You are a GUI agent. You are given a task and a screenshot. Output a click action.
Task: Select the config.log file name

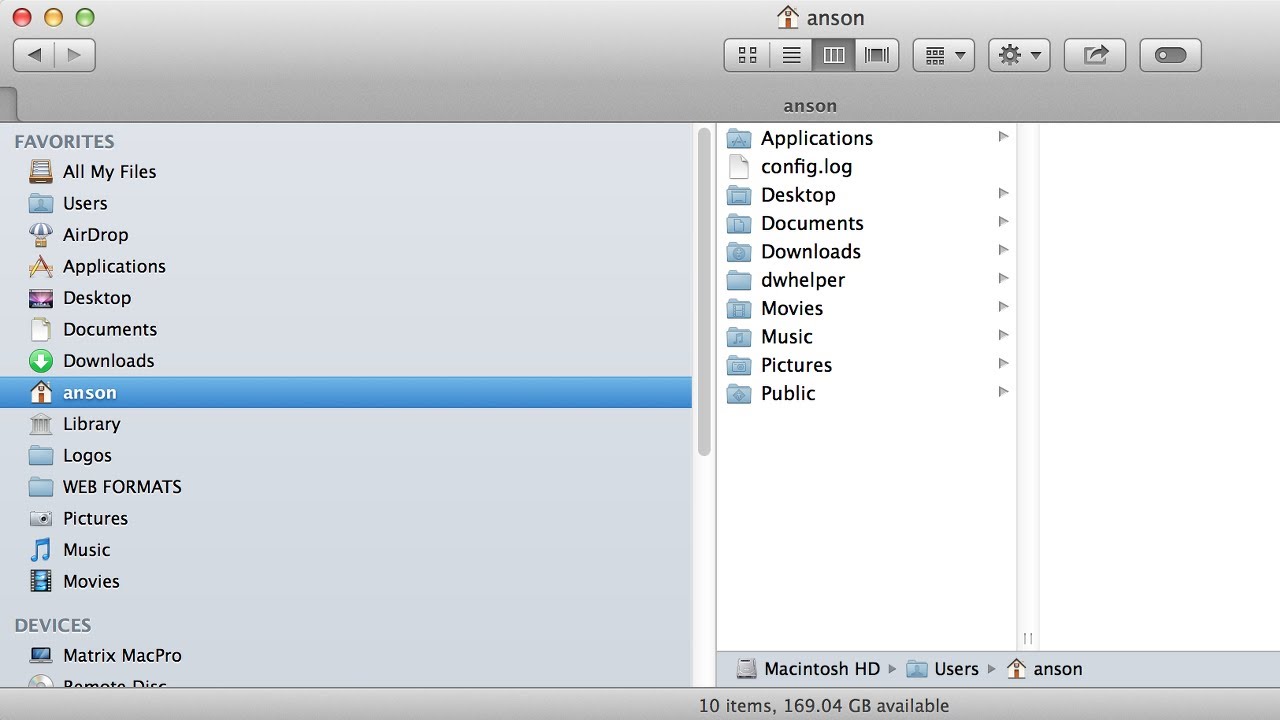tap(807, 166)
